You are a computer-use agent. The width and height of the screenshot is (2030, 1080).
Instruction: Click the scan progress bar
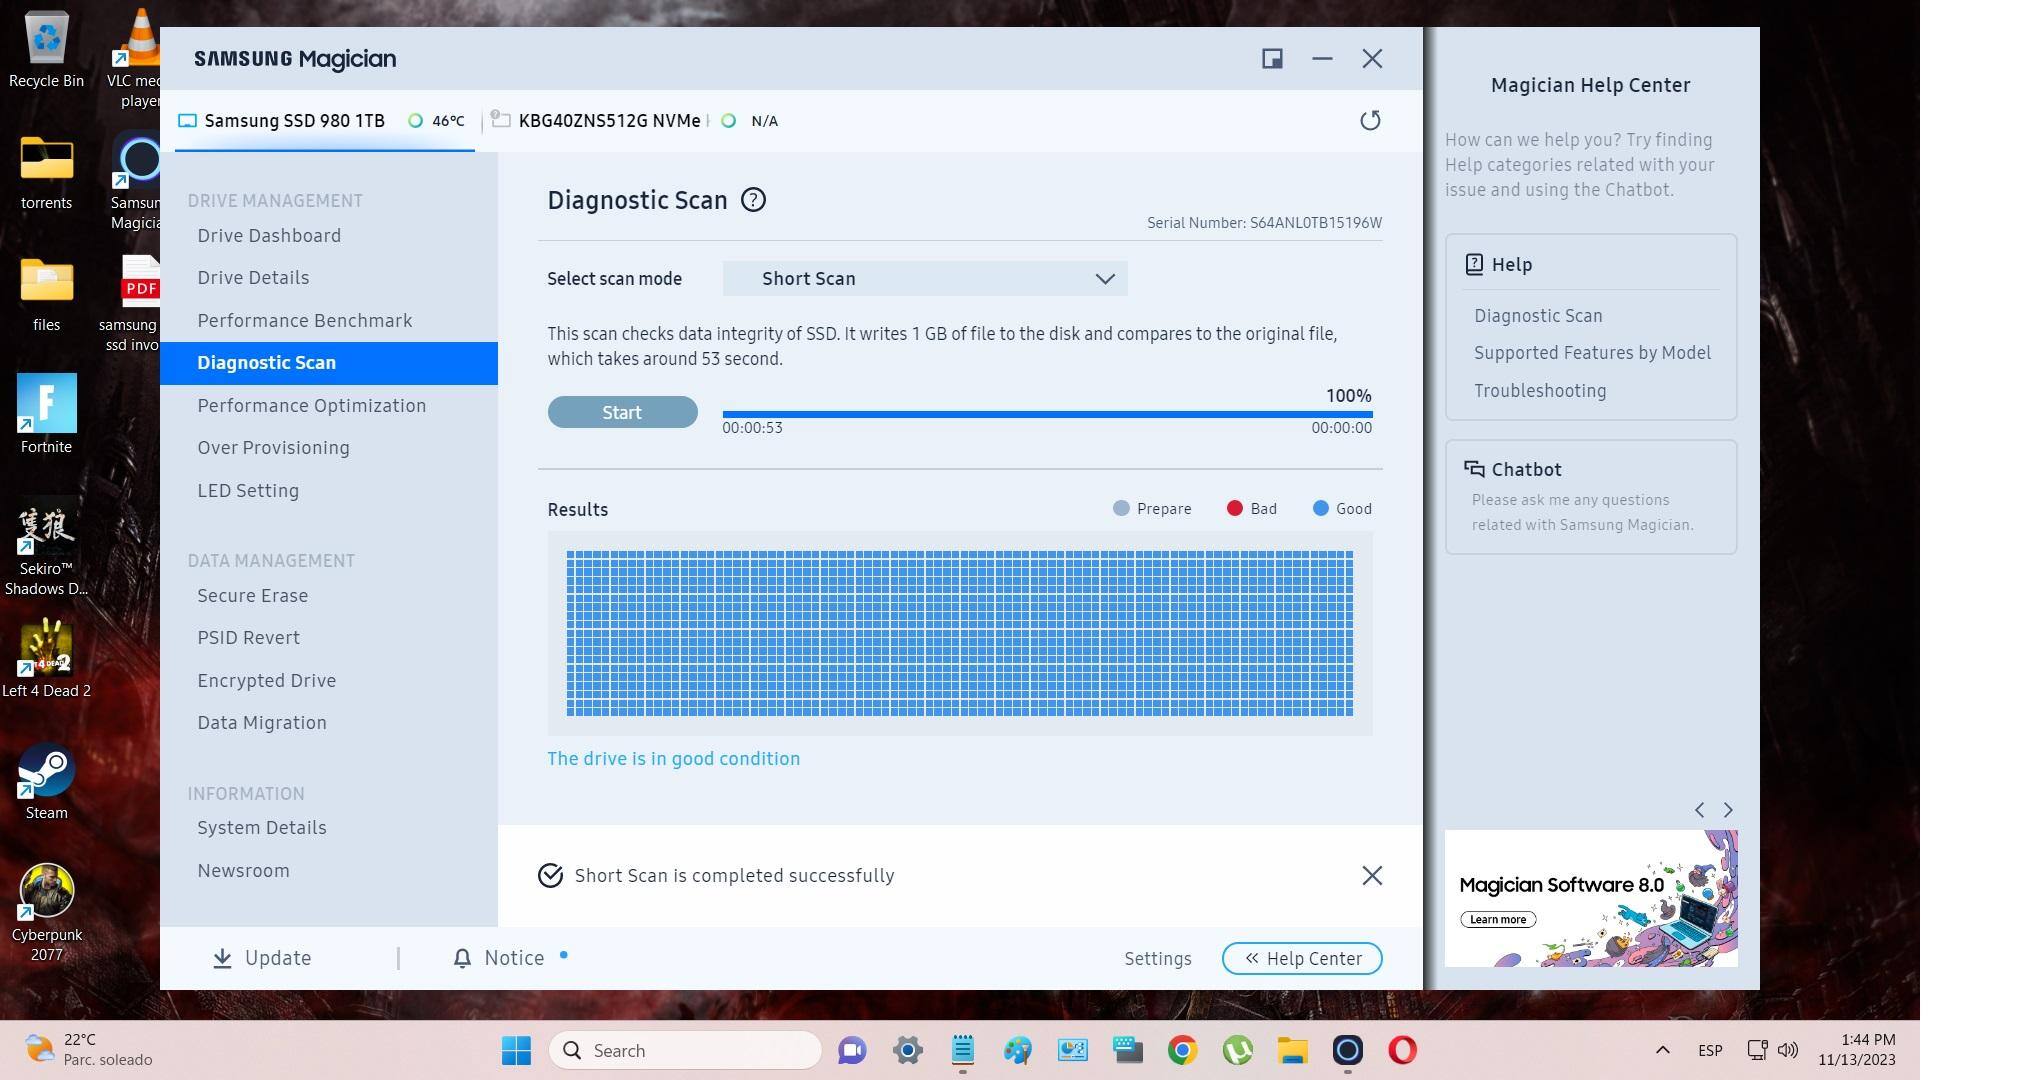1047,414
